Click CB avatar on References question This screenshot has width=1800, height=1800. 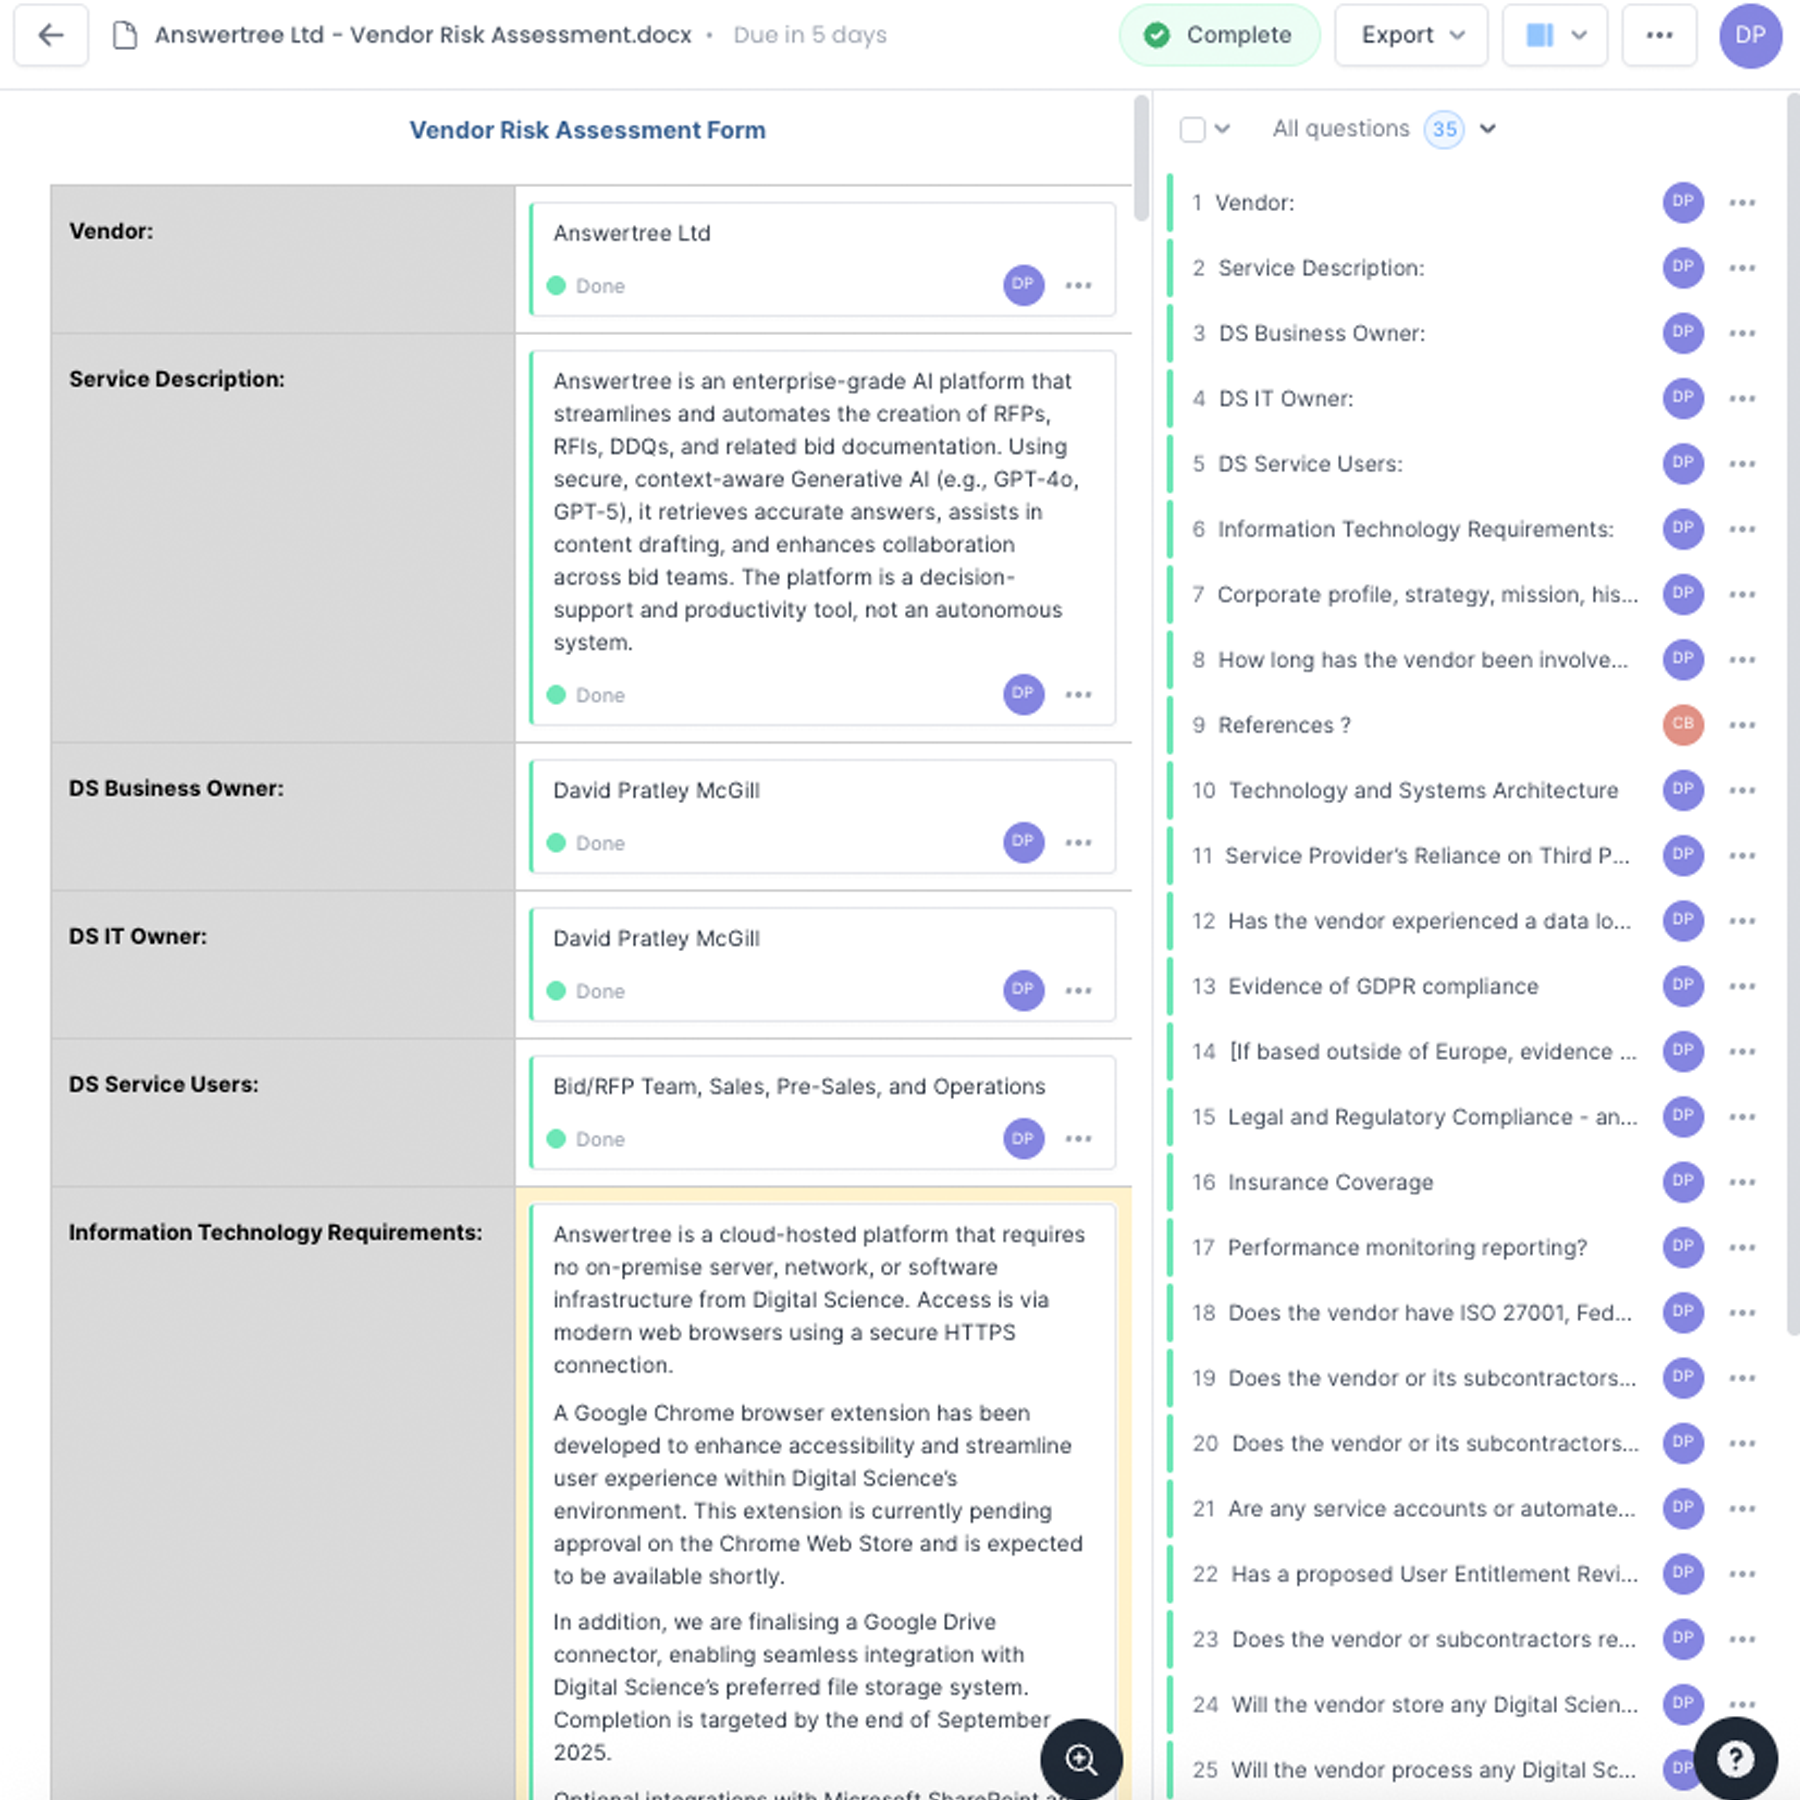[x=1683, y=725]
